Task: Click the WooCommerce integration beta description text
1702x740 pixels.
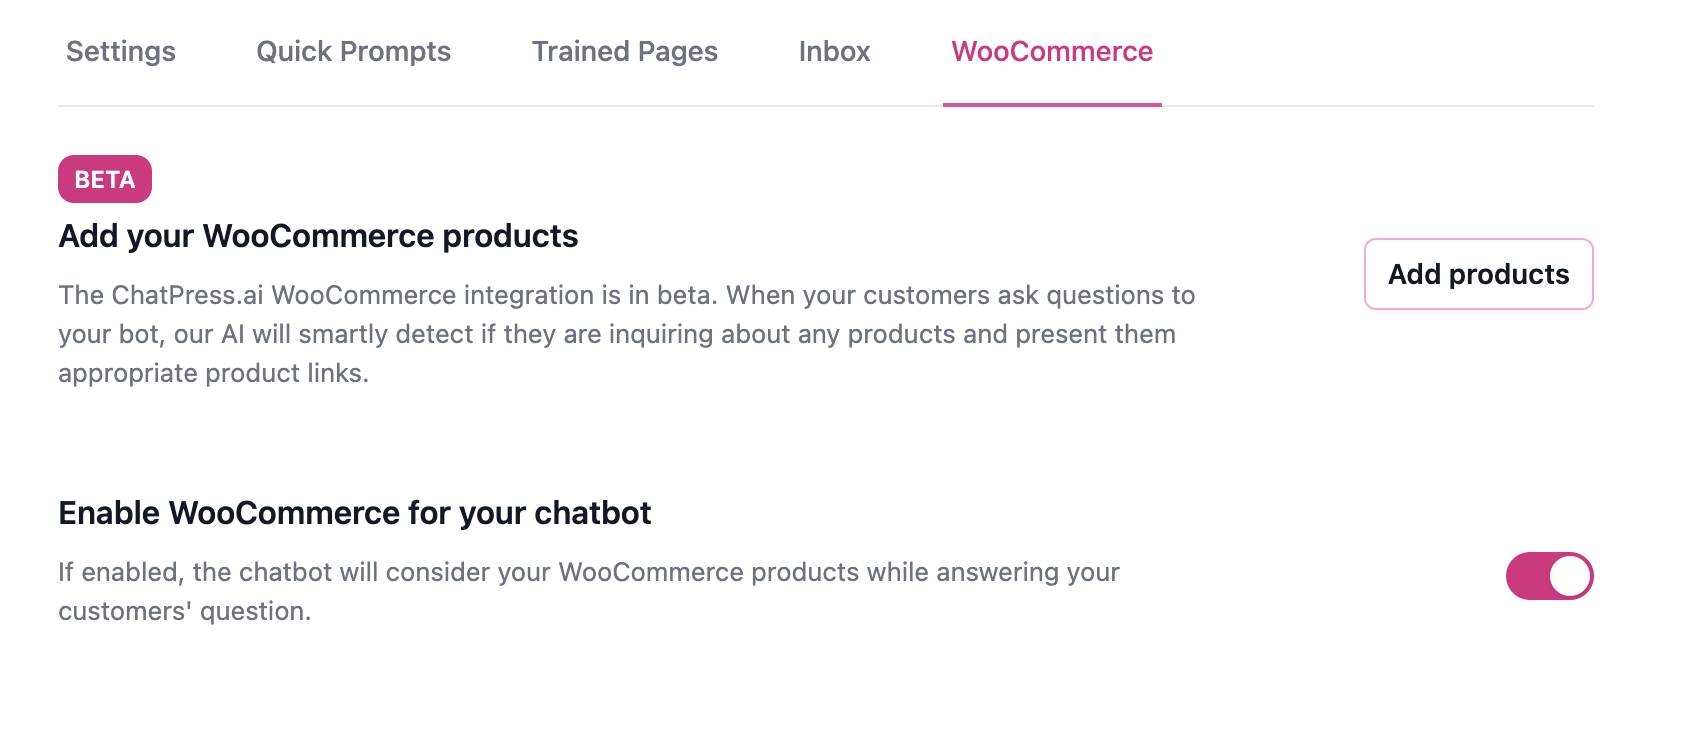Action: (627, 333)
